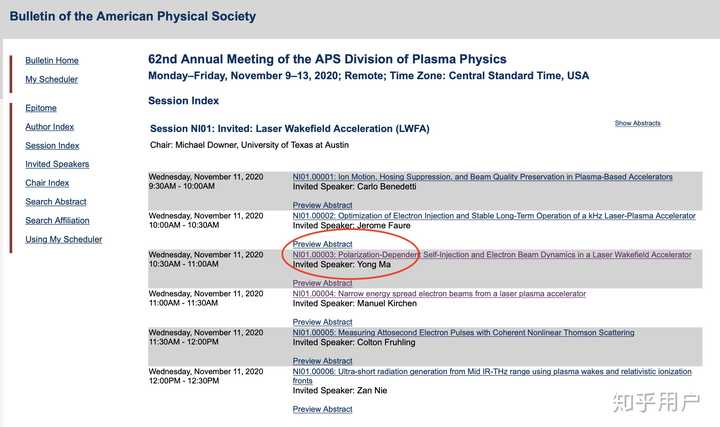Click Search Abstract in sidebar
Screen dimensions: 720x427
pyautogui.click(x=56, y=202)
